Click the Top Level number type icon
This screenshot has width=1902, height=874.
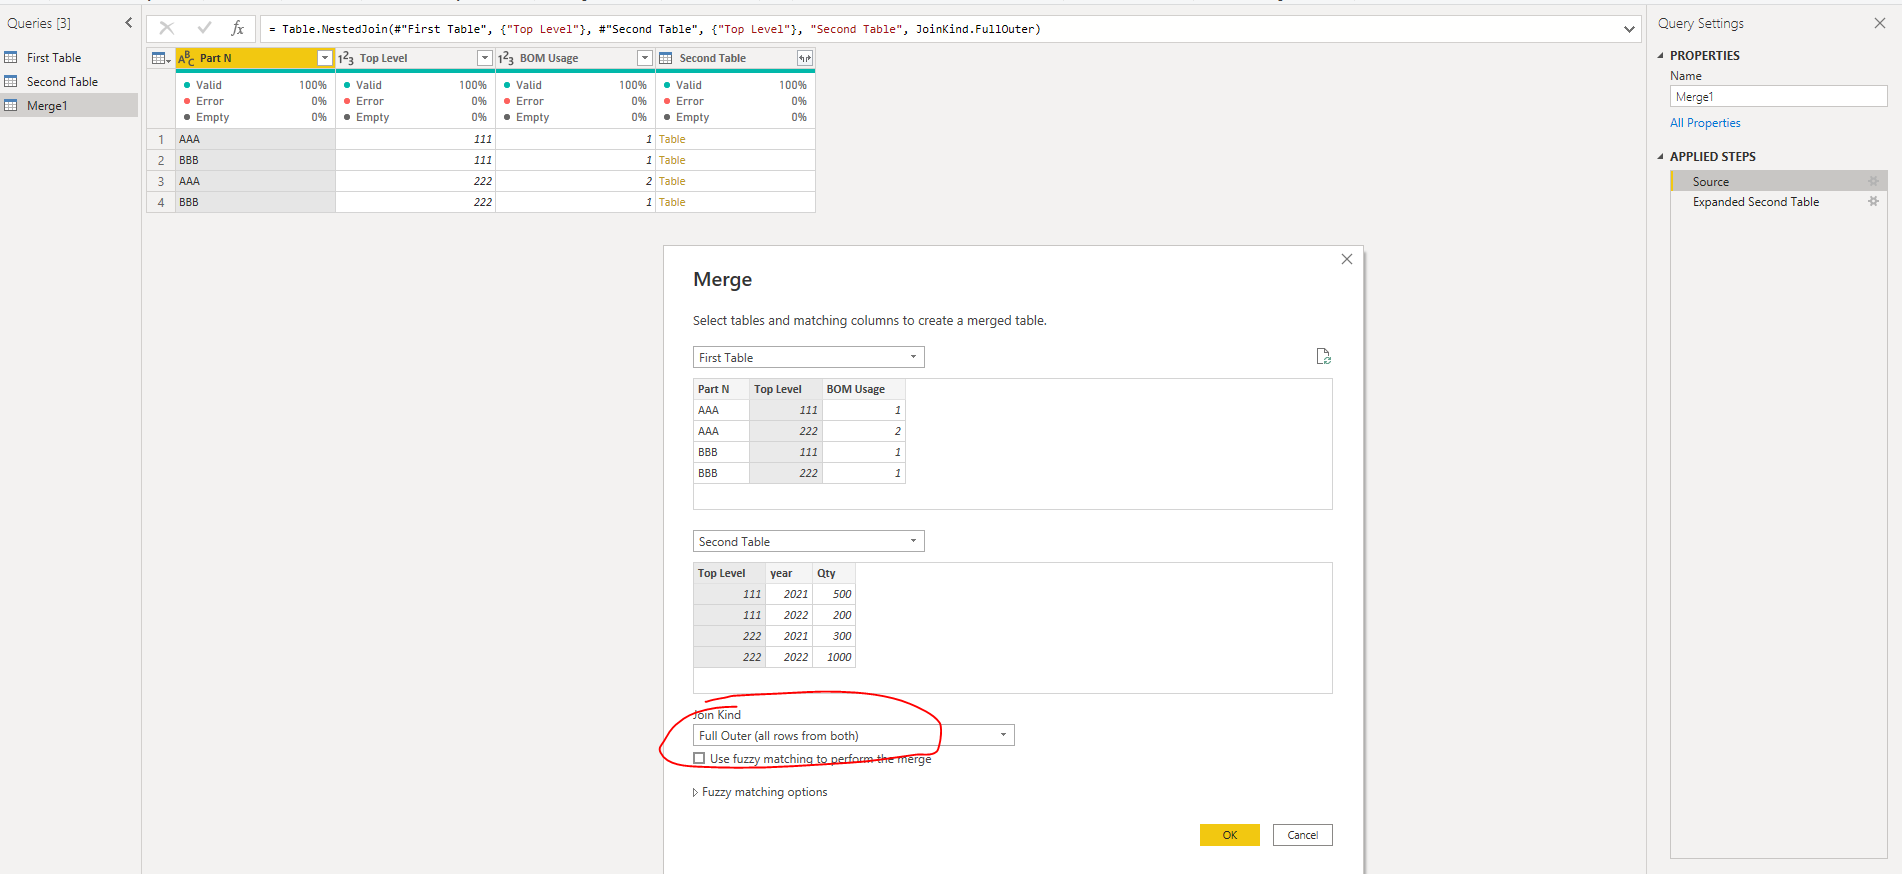click(x=346, y=58)
